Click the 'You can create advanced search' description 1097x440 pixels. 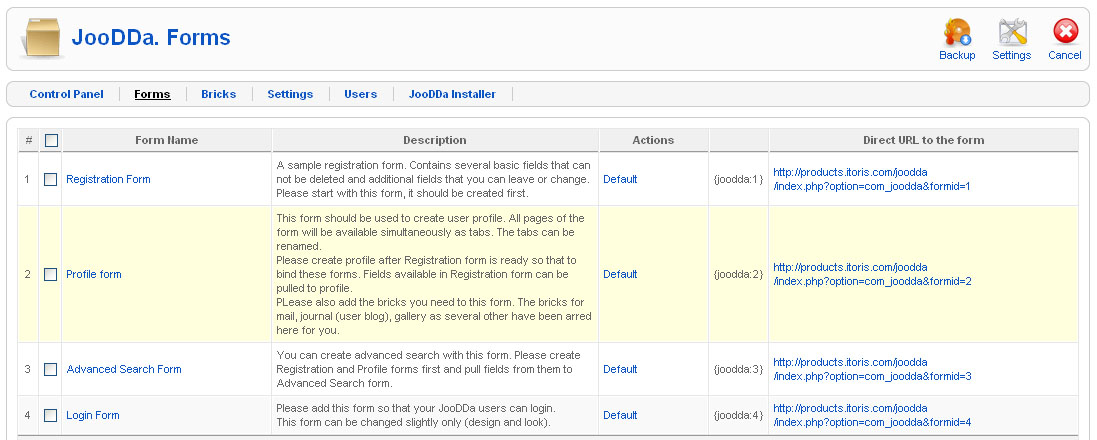[x=428, y=369]
